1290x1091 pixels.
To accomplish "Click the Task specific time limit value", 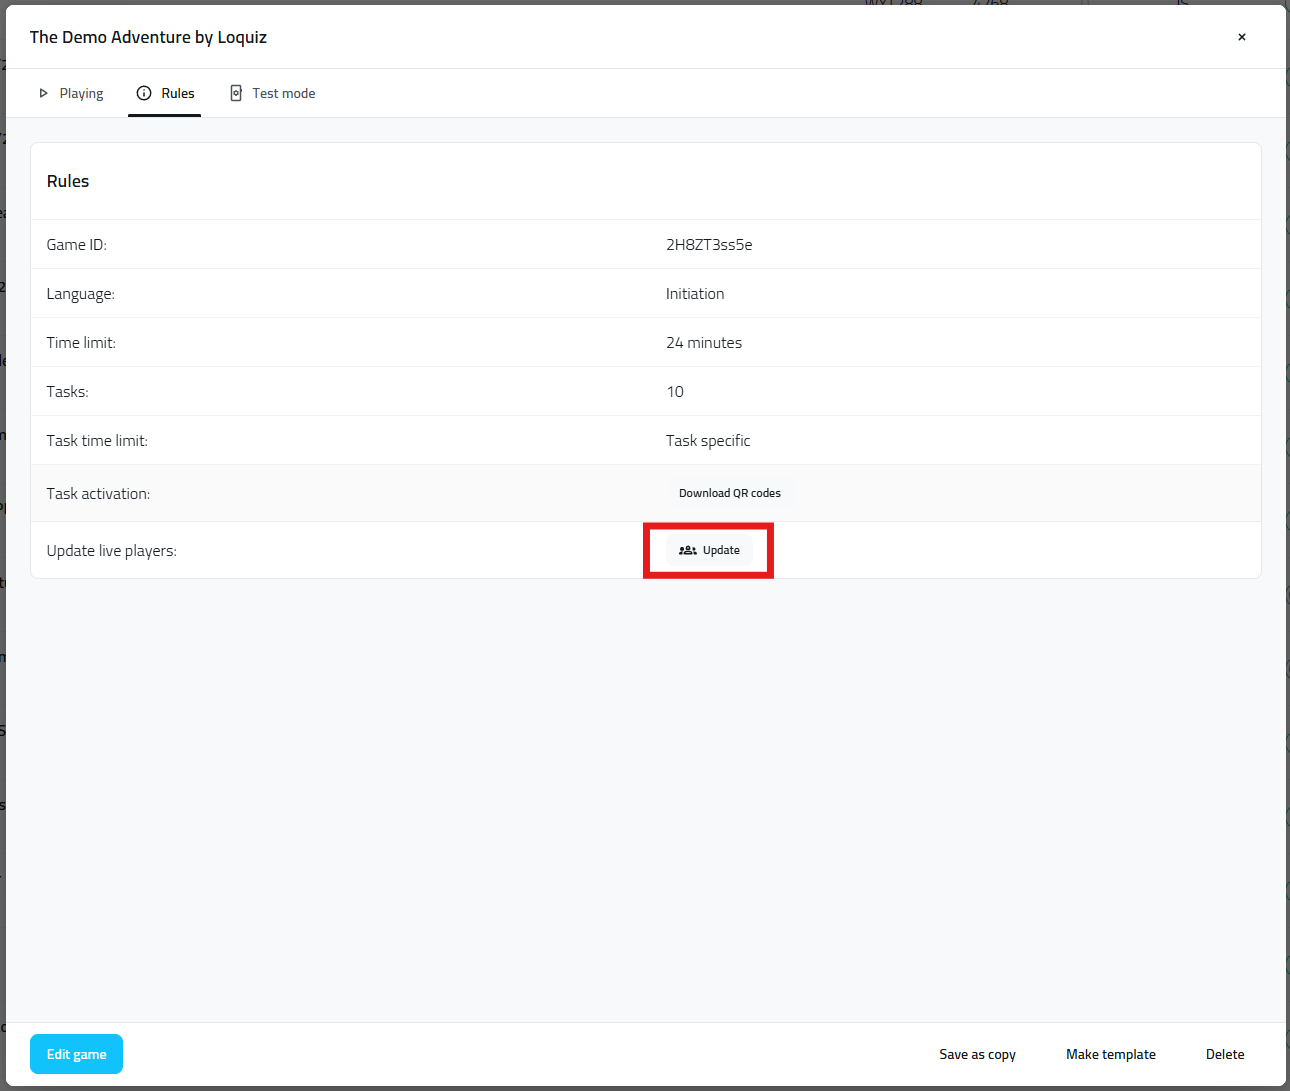I will point(708,441).
